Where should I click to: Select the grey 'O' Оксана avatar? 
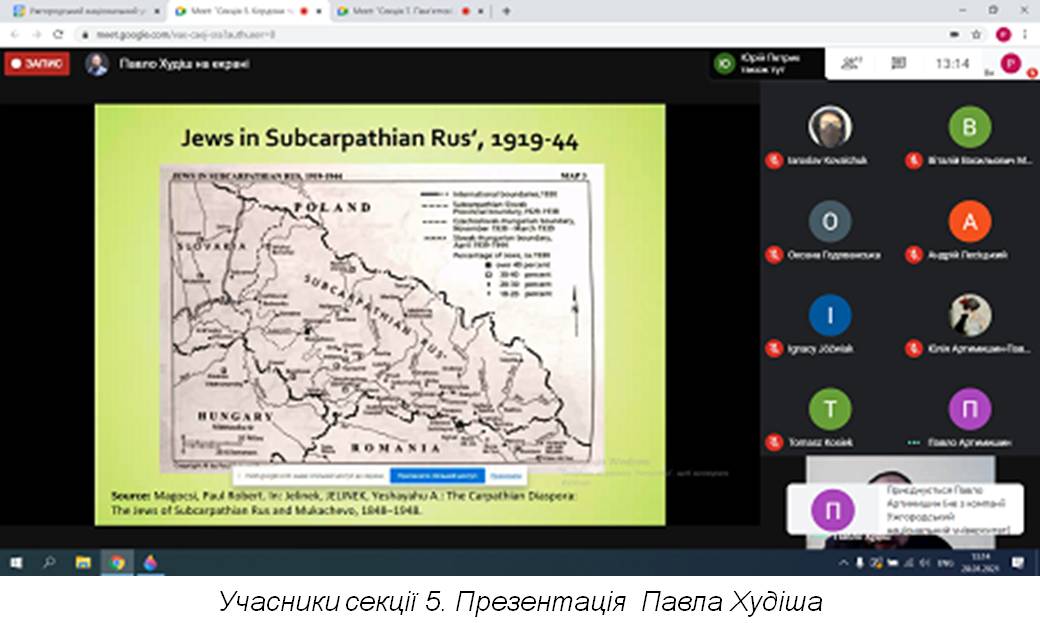tap(830, 221)
